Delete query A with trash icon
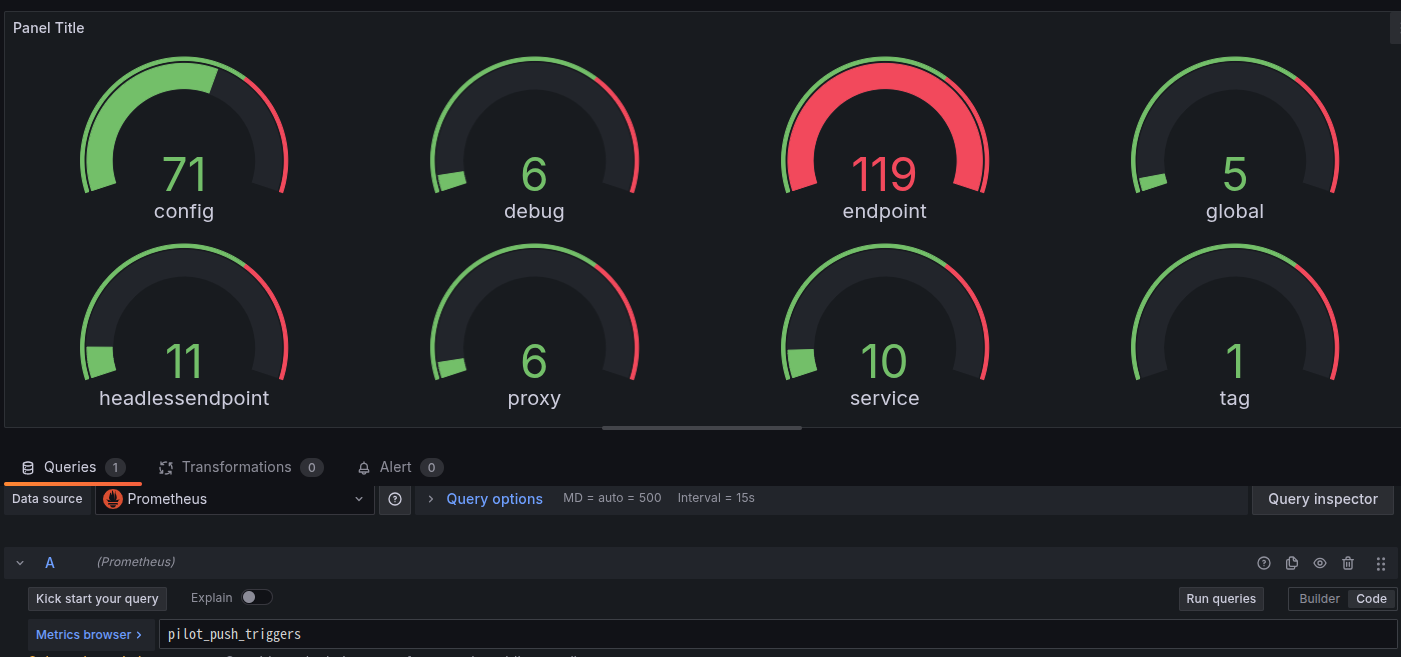Image resolution: width=1401 pixels, height=657 pixels. click(x=1348, y=563)
